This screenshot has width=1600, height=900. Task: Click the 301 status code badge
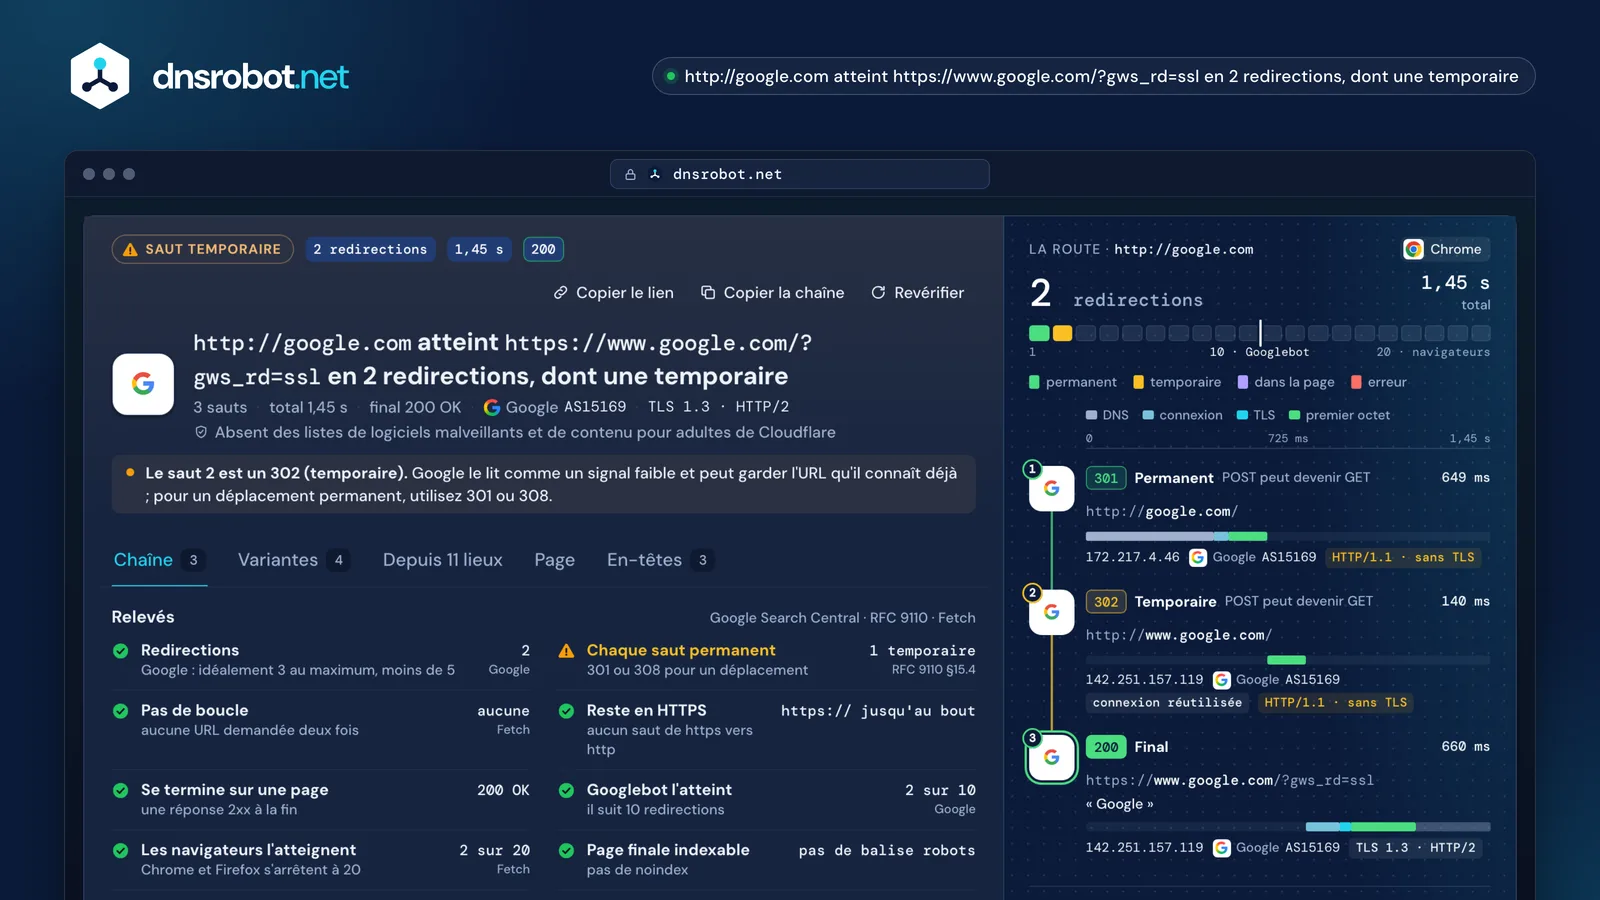(x=1106, y=478)
